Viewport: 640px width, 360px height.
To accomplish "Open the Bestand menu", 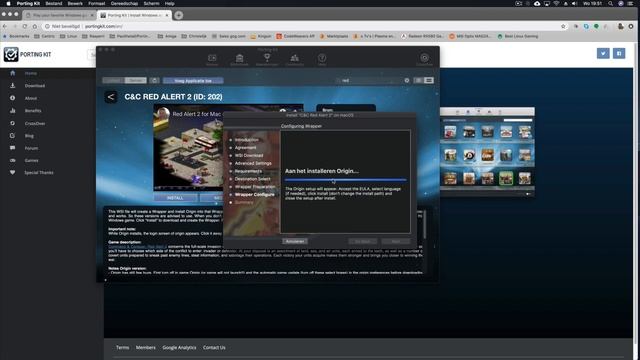I will pos(53,3).
